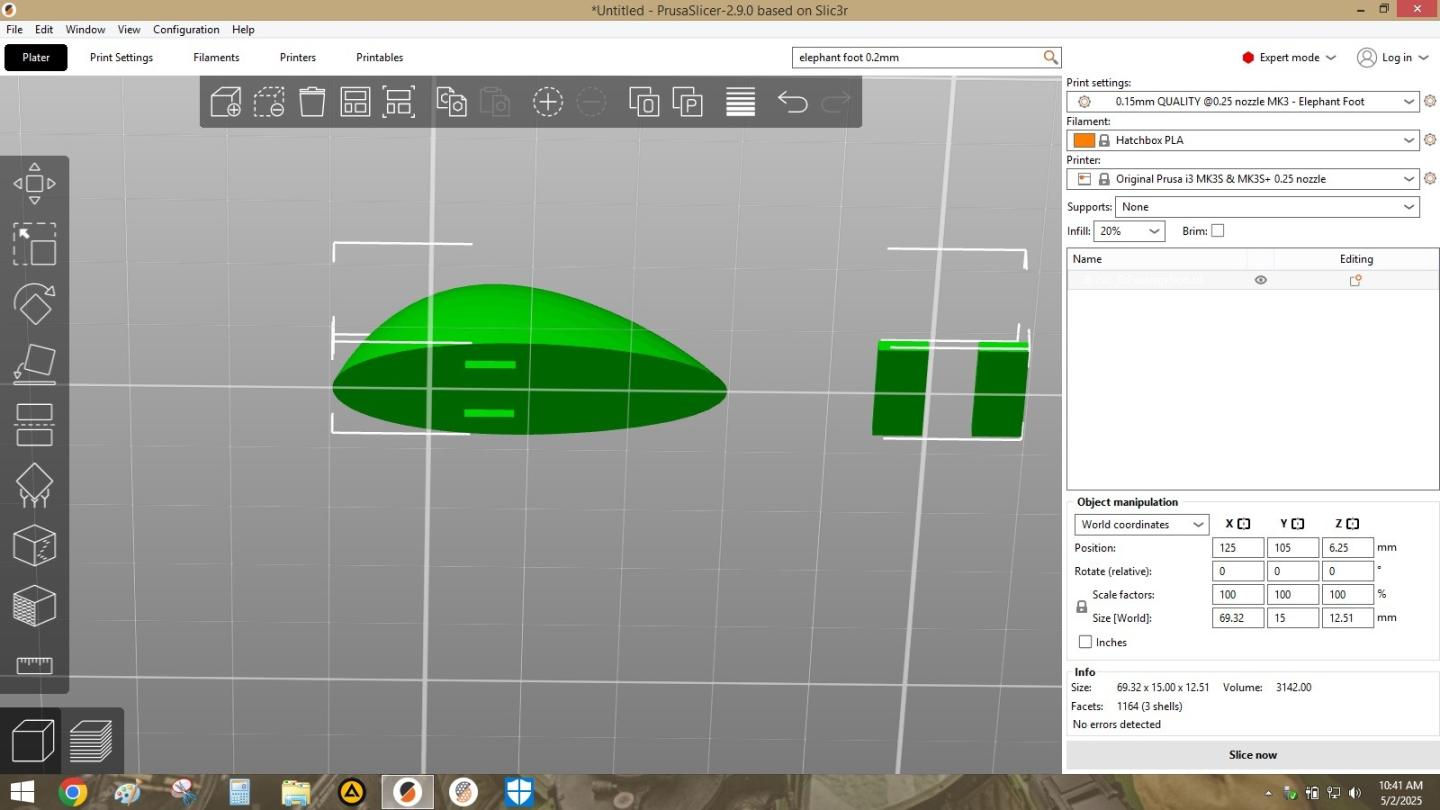Enable the Inches checkbox
Viewport: 1440px width, 810px height.
tap(1085, 642)
